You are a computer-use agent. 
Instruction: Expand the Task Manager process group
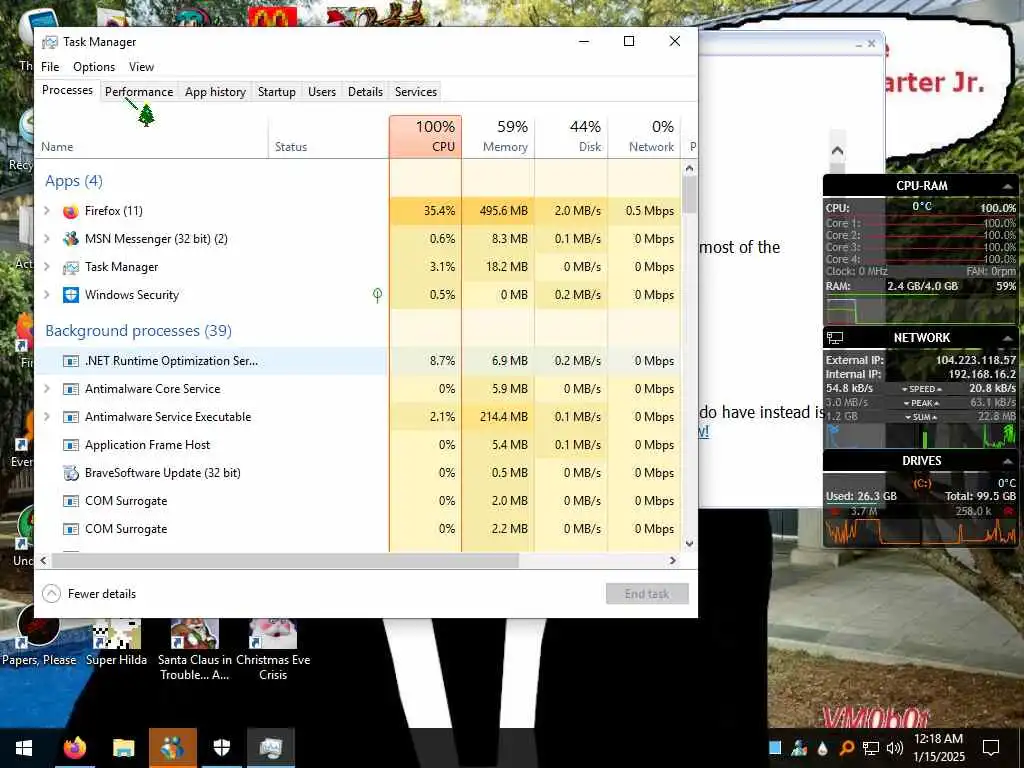click(47, 267)
